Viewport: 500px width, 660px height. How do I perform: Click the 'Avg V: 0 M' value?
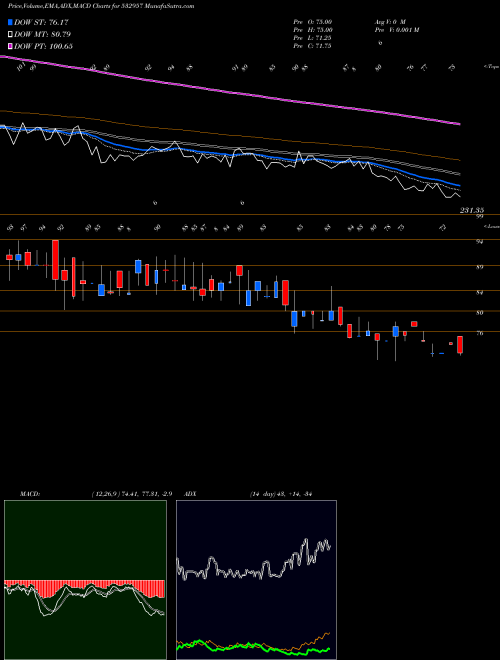(389, 22)
